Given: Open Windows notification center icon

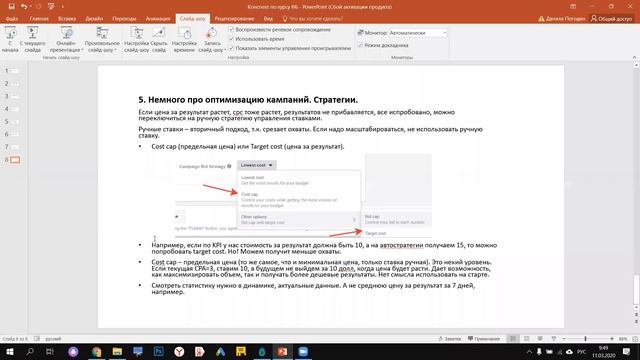Looking at the screenshot, I should [627, 351].
